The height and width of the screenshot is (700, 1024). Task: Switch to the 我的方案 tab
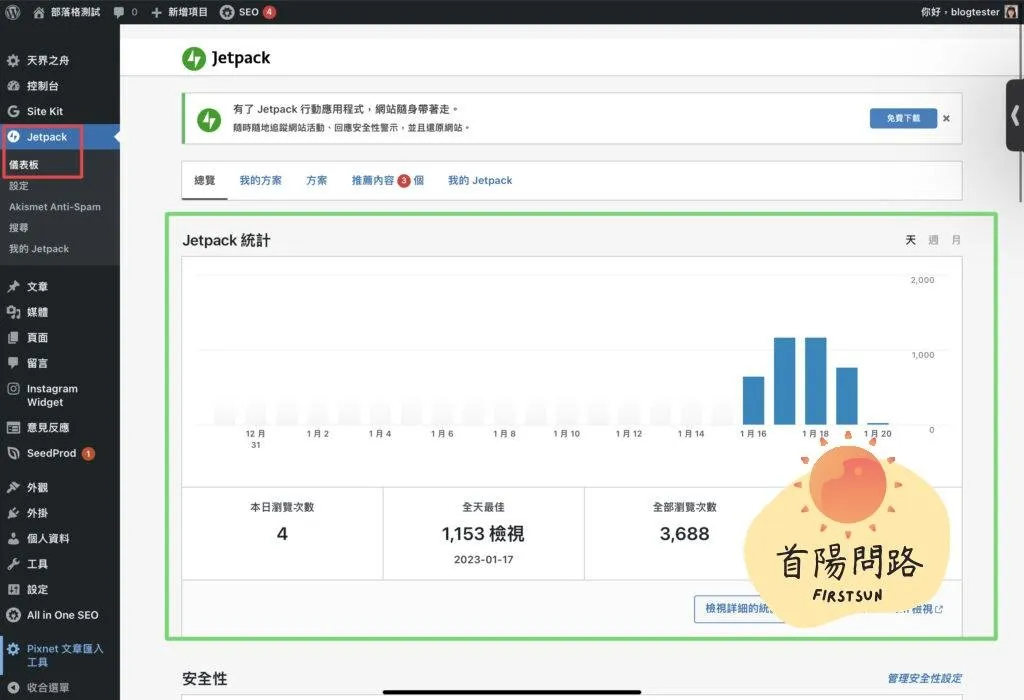coord(260,181)
